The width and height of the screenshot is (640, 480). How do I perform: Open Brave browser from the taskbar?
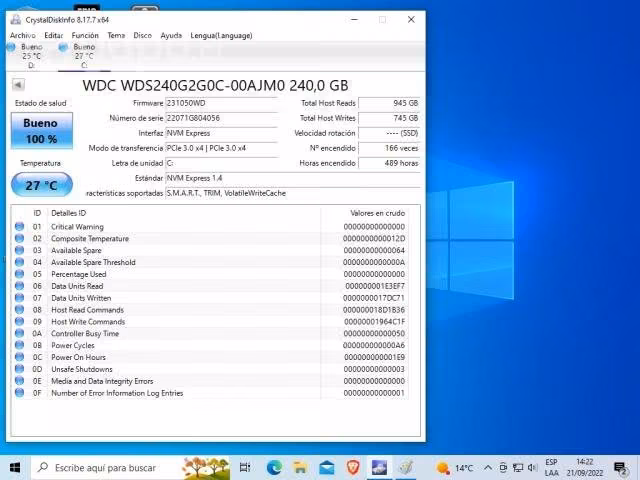click(x=353, y=468)
